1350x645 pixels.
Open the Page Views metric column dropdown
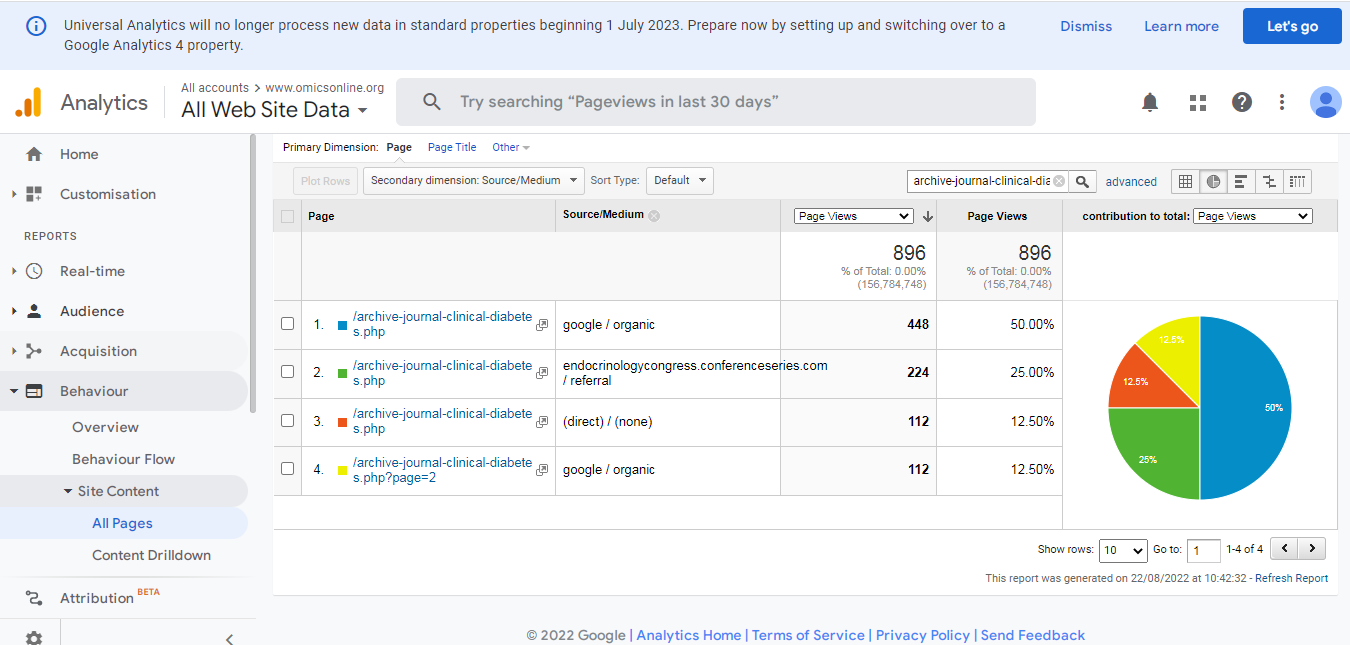tap(854, 216)
